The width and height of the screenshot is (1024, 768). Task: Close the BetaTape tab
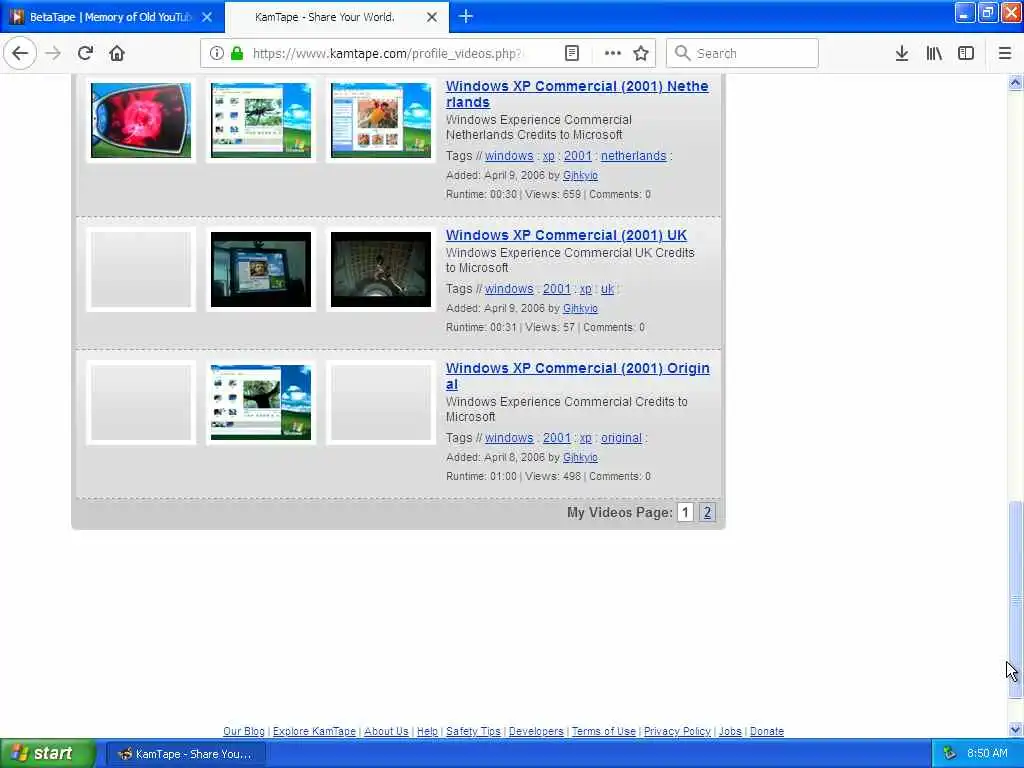pyautogui.click(x=207, y=17)
